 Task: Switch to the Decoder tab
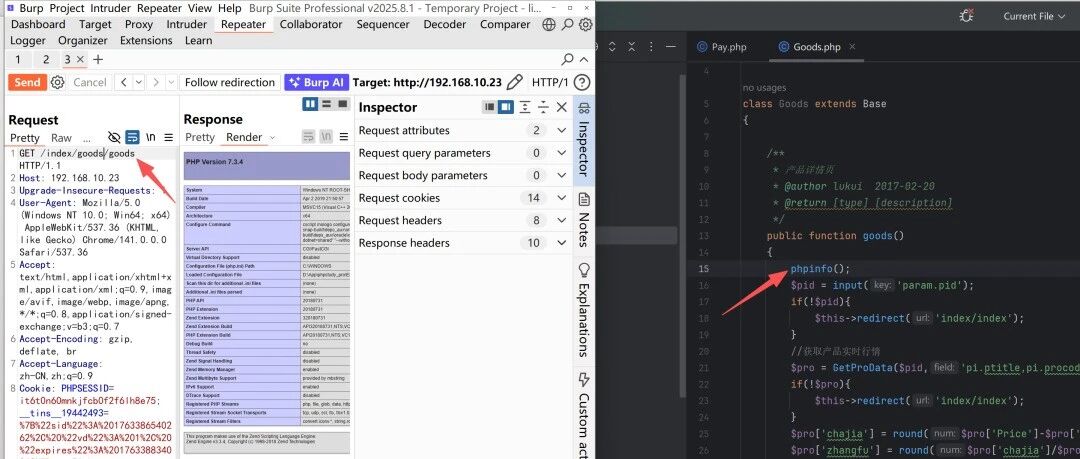(x=444, y=25)
